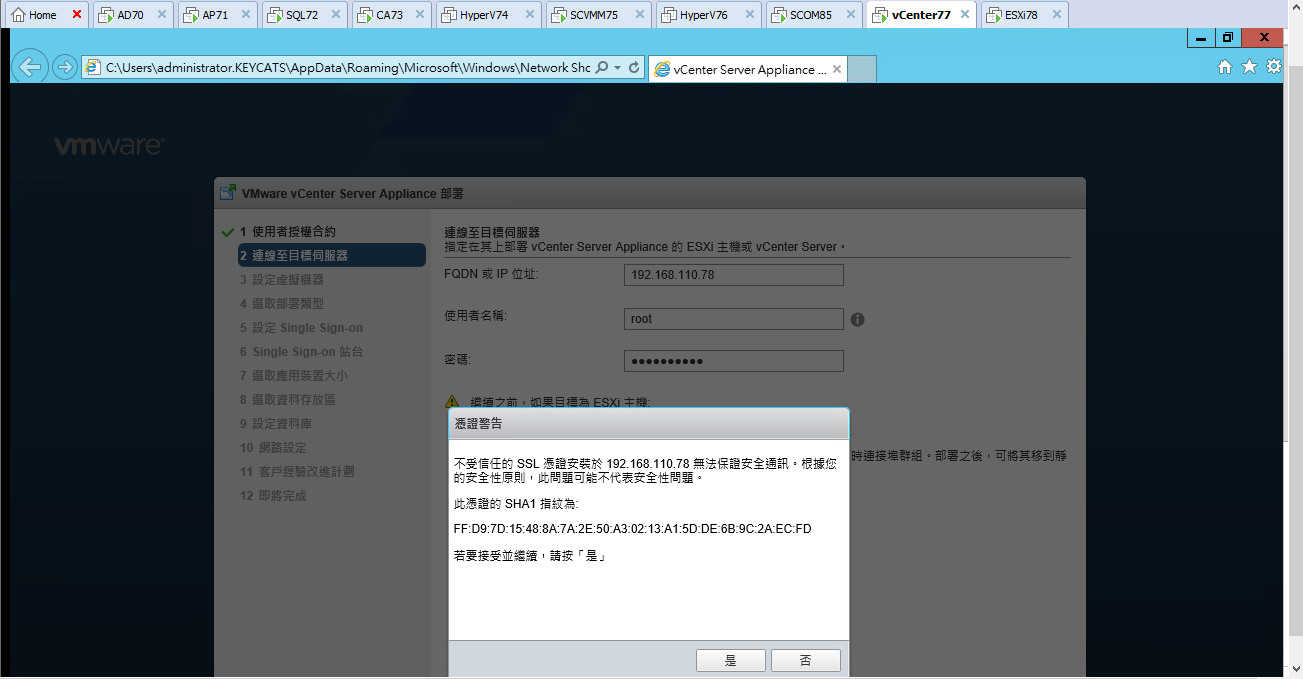Viewport: 1303px width, 679px height.
Task: Select step 2 連線至目標伺服器
Action: [331, 255]
